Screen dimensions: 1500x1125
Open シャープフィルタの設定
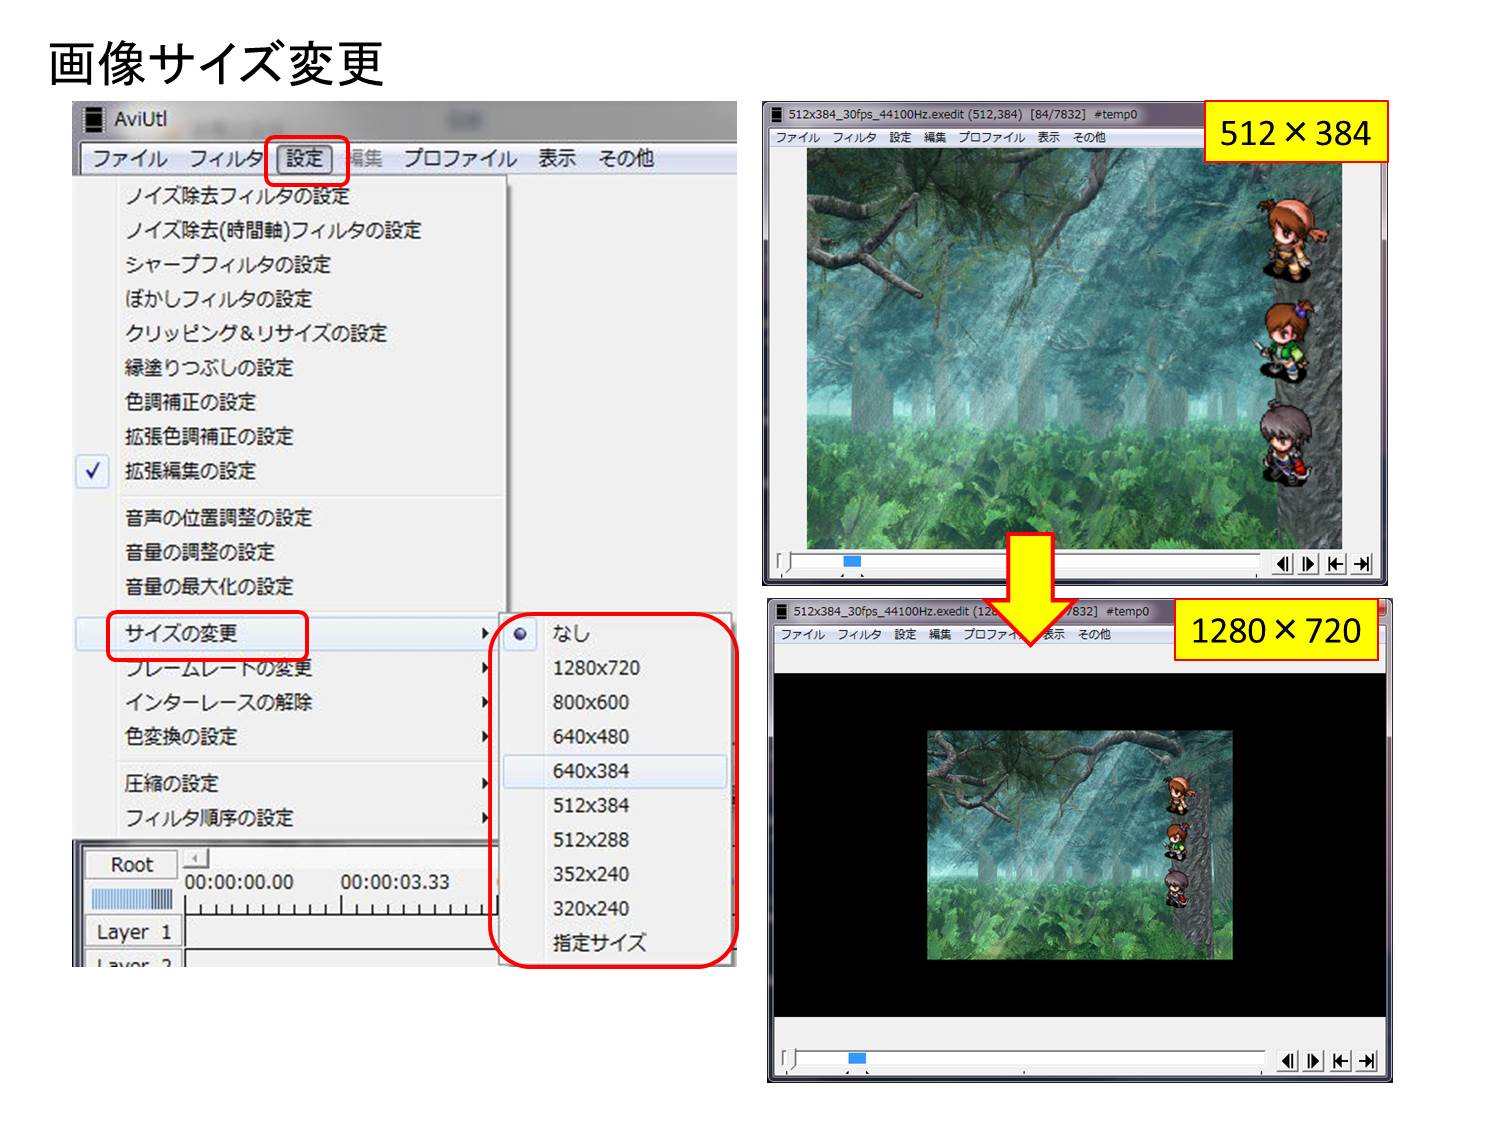[x=228, y=264]
